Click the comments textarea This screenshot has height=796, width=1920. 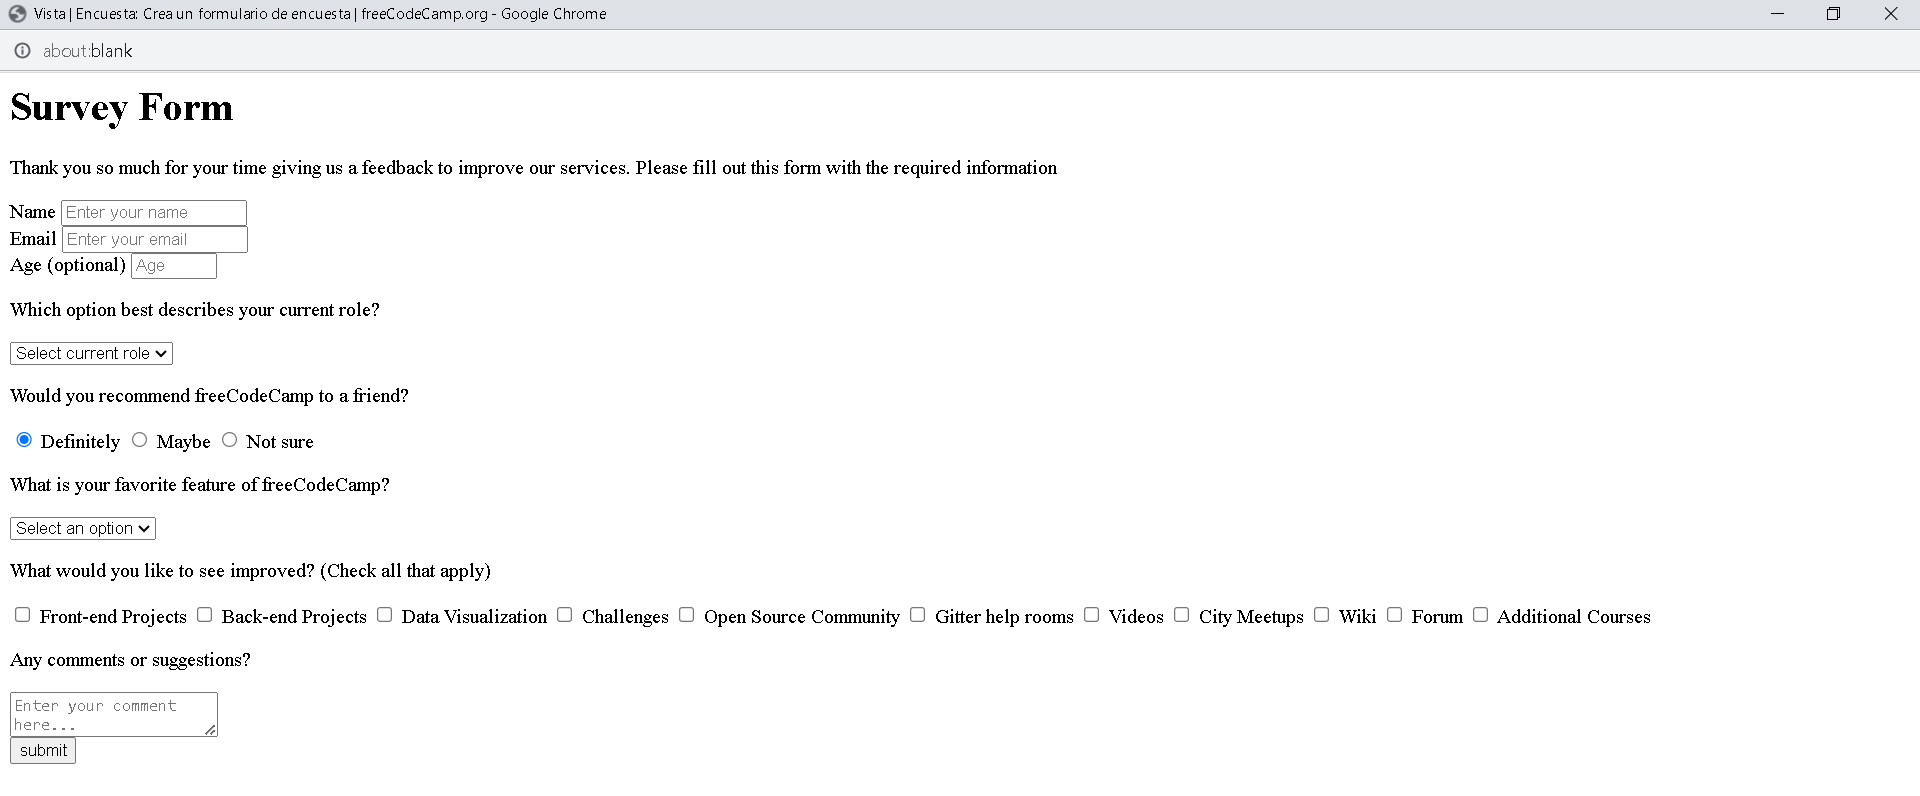click(x=113, y=714)
